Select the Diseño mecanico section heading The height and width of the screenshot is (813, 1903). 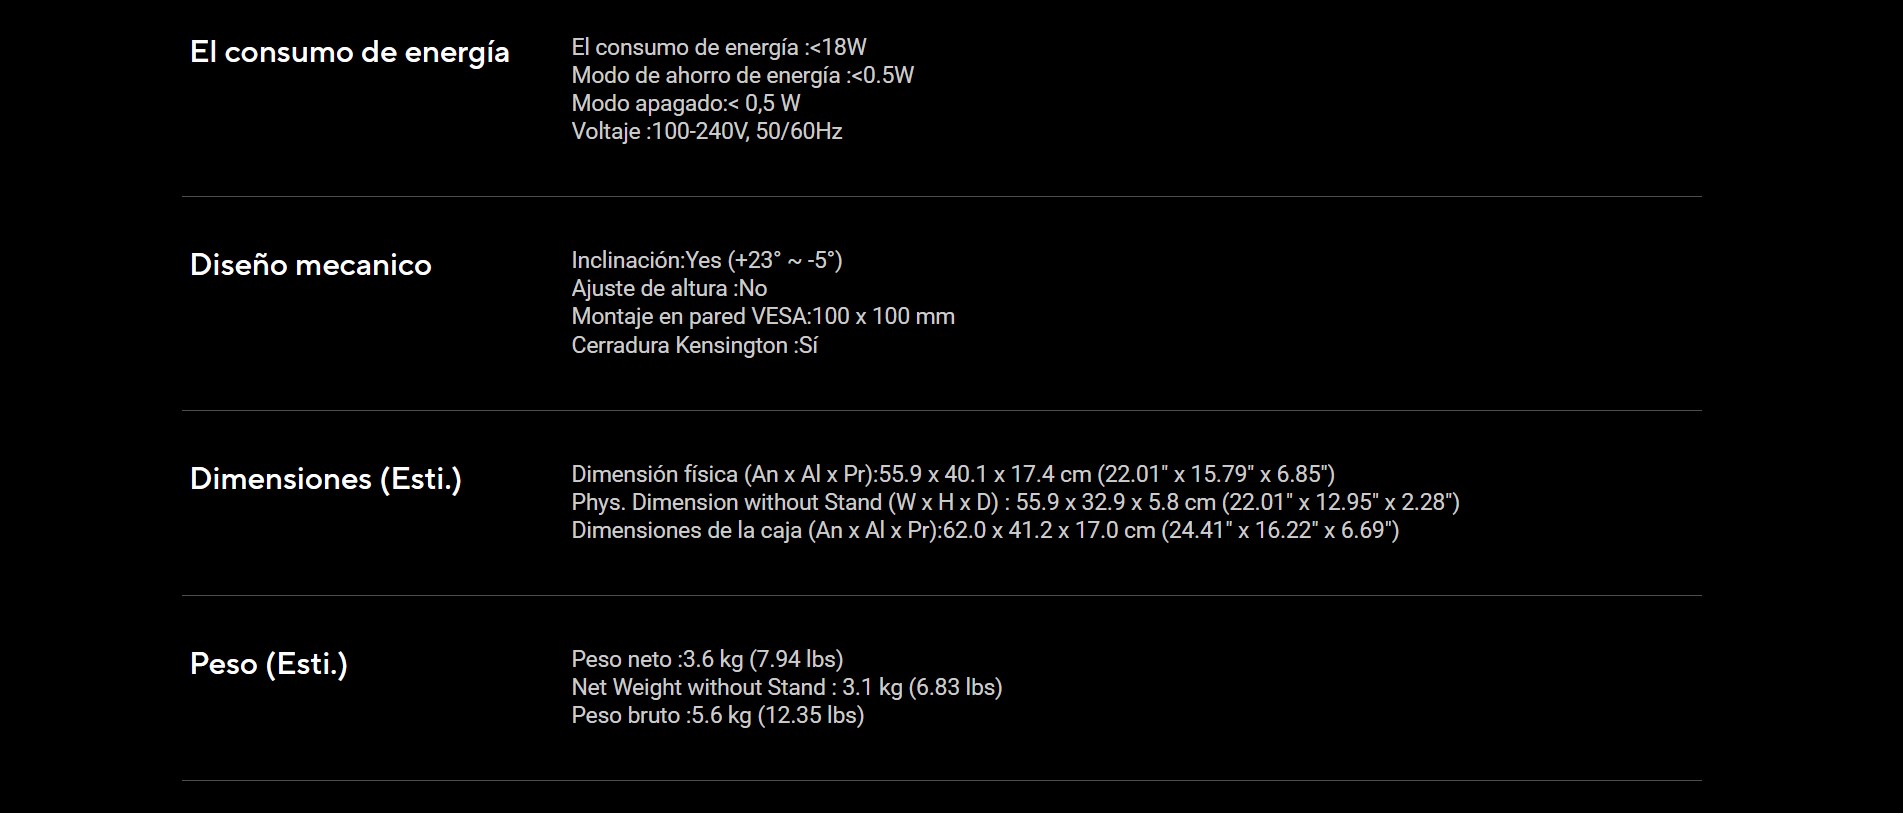click(311, 265)
